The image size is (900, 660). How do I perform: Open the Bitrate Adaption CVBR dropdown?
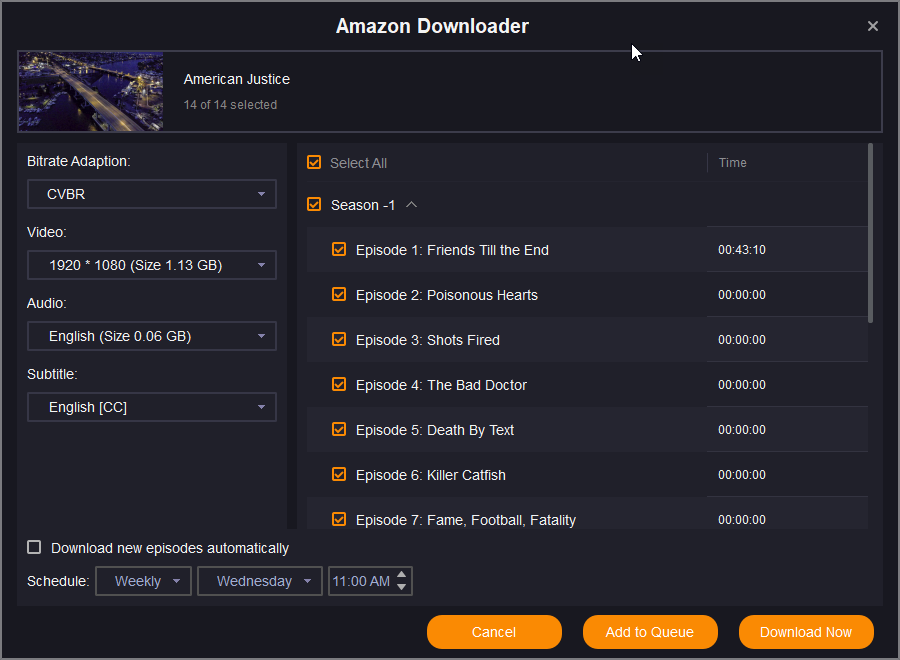[152, 194]
